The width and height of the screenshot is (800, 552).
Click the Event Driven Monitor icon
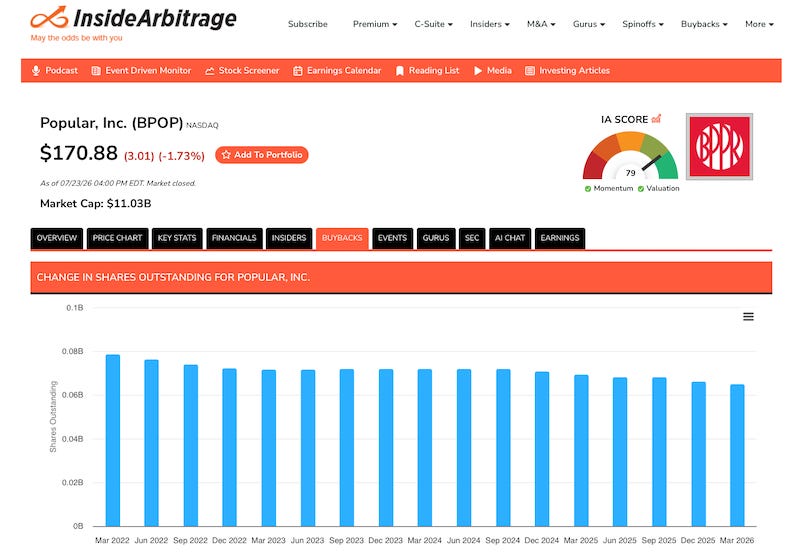click(96, 70)
